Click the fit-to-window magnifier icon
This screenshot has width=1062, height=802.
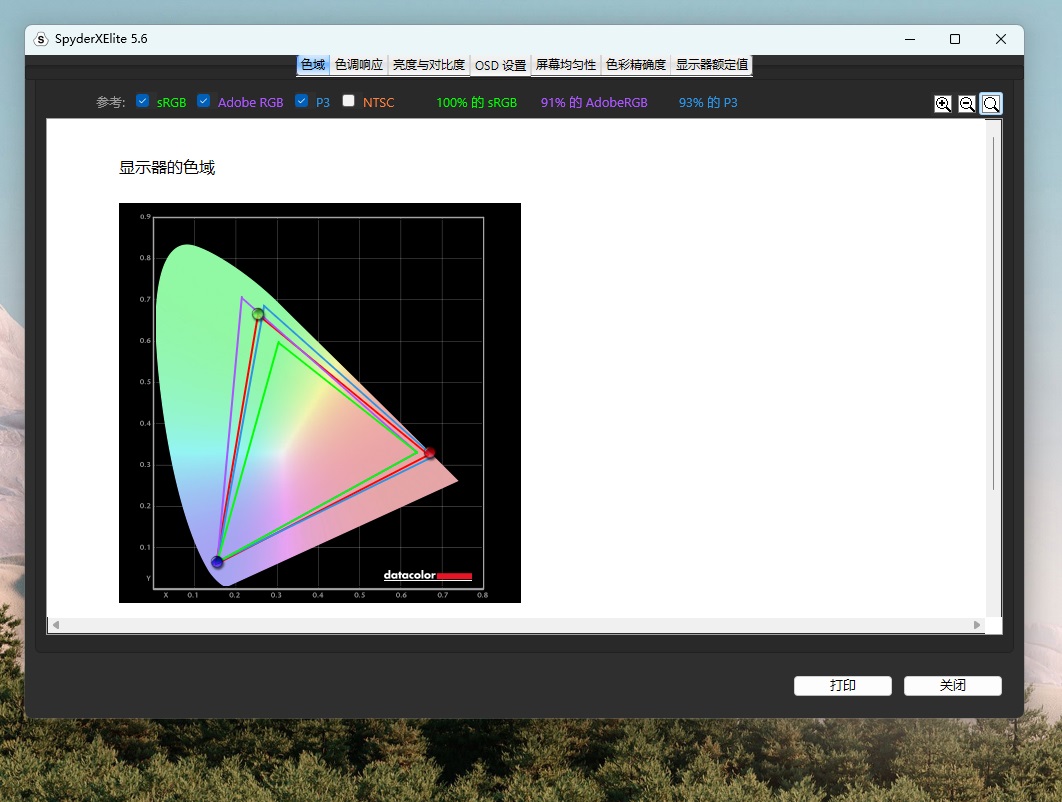991,104
